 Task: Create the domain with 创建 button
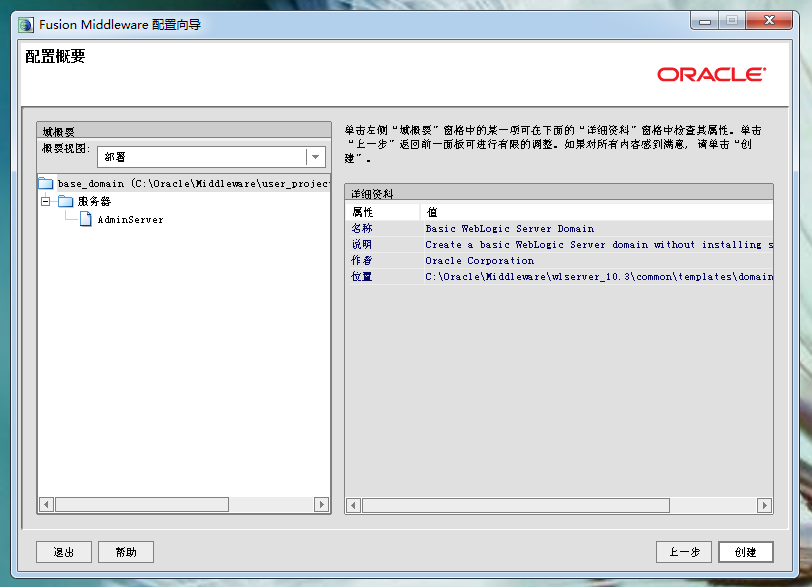[746, 552]
